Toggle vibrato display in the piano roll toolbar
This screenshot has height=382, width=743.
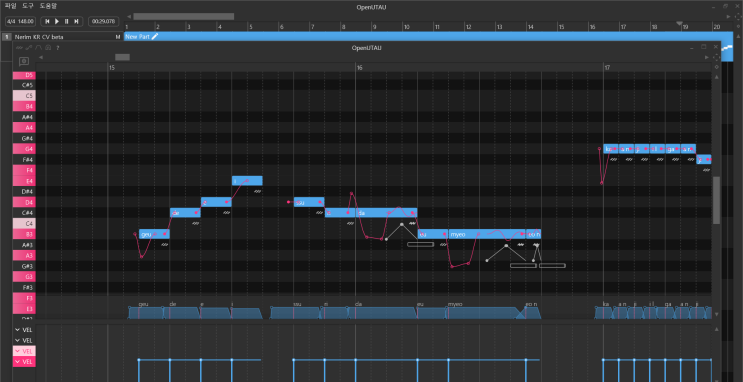[19, 48]
